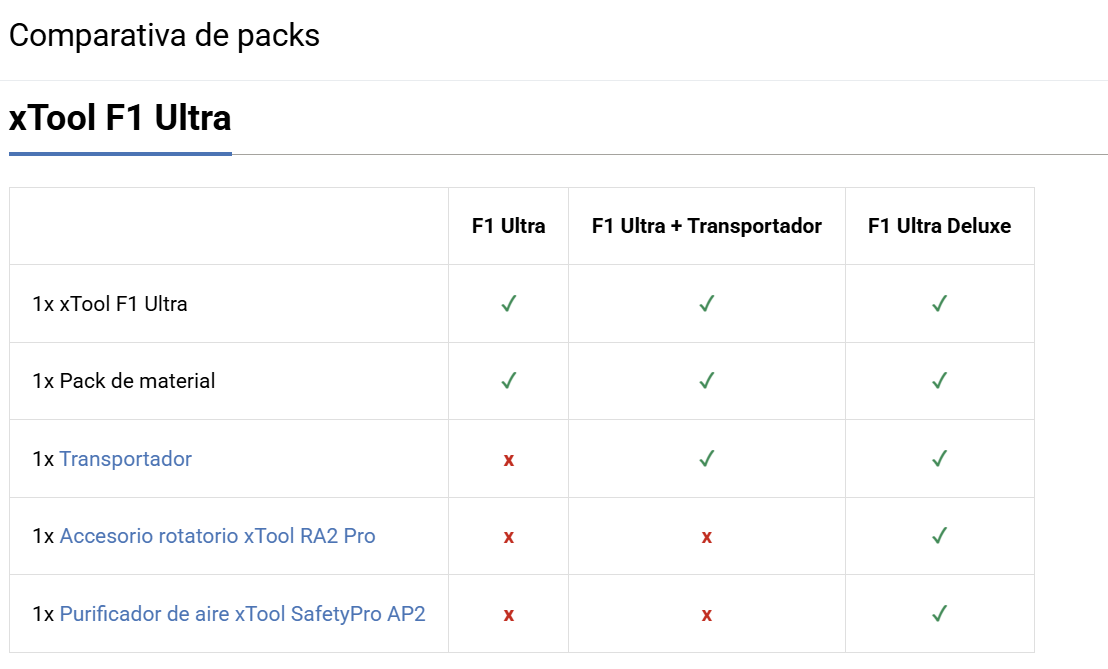
Task: Click the Comparativa de packs title
Action: click(164, 36)
